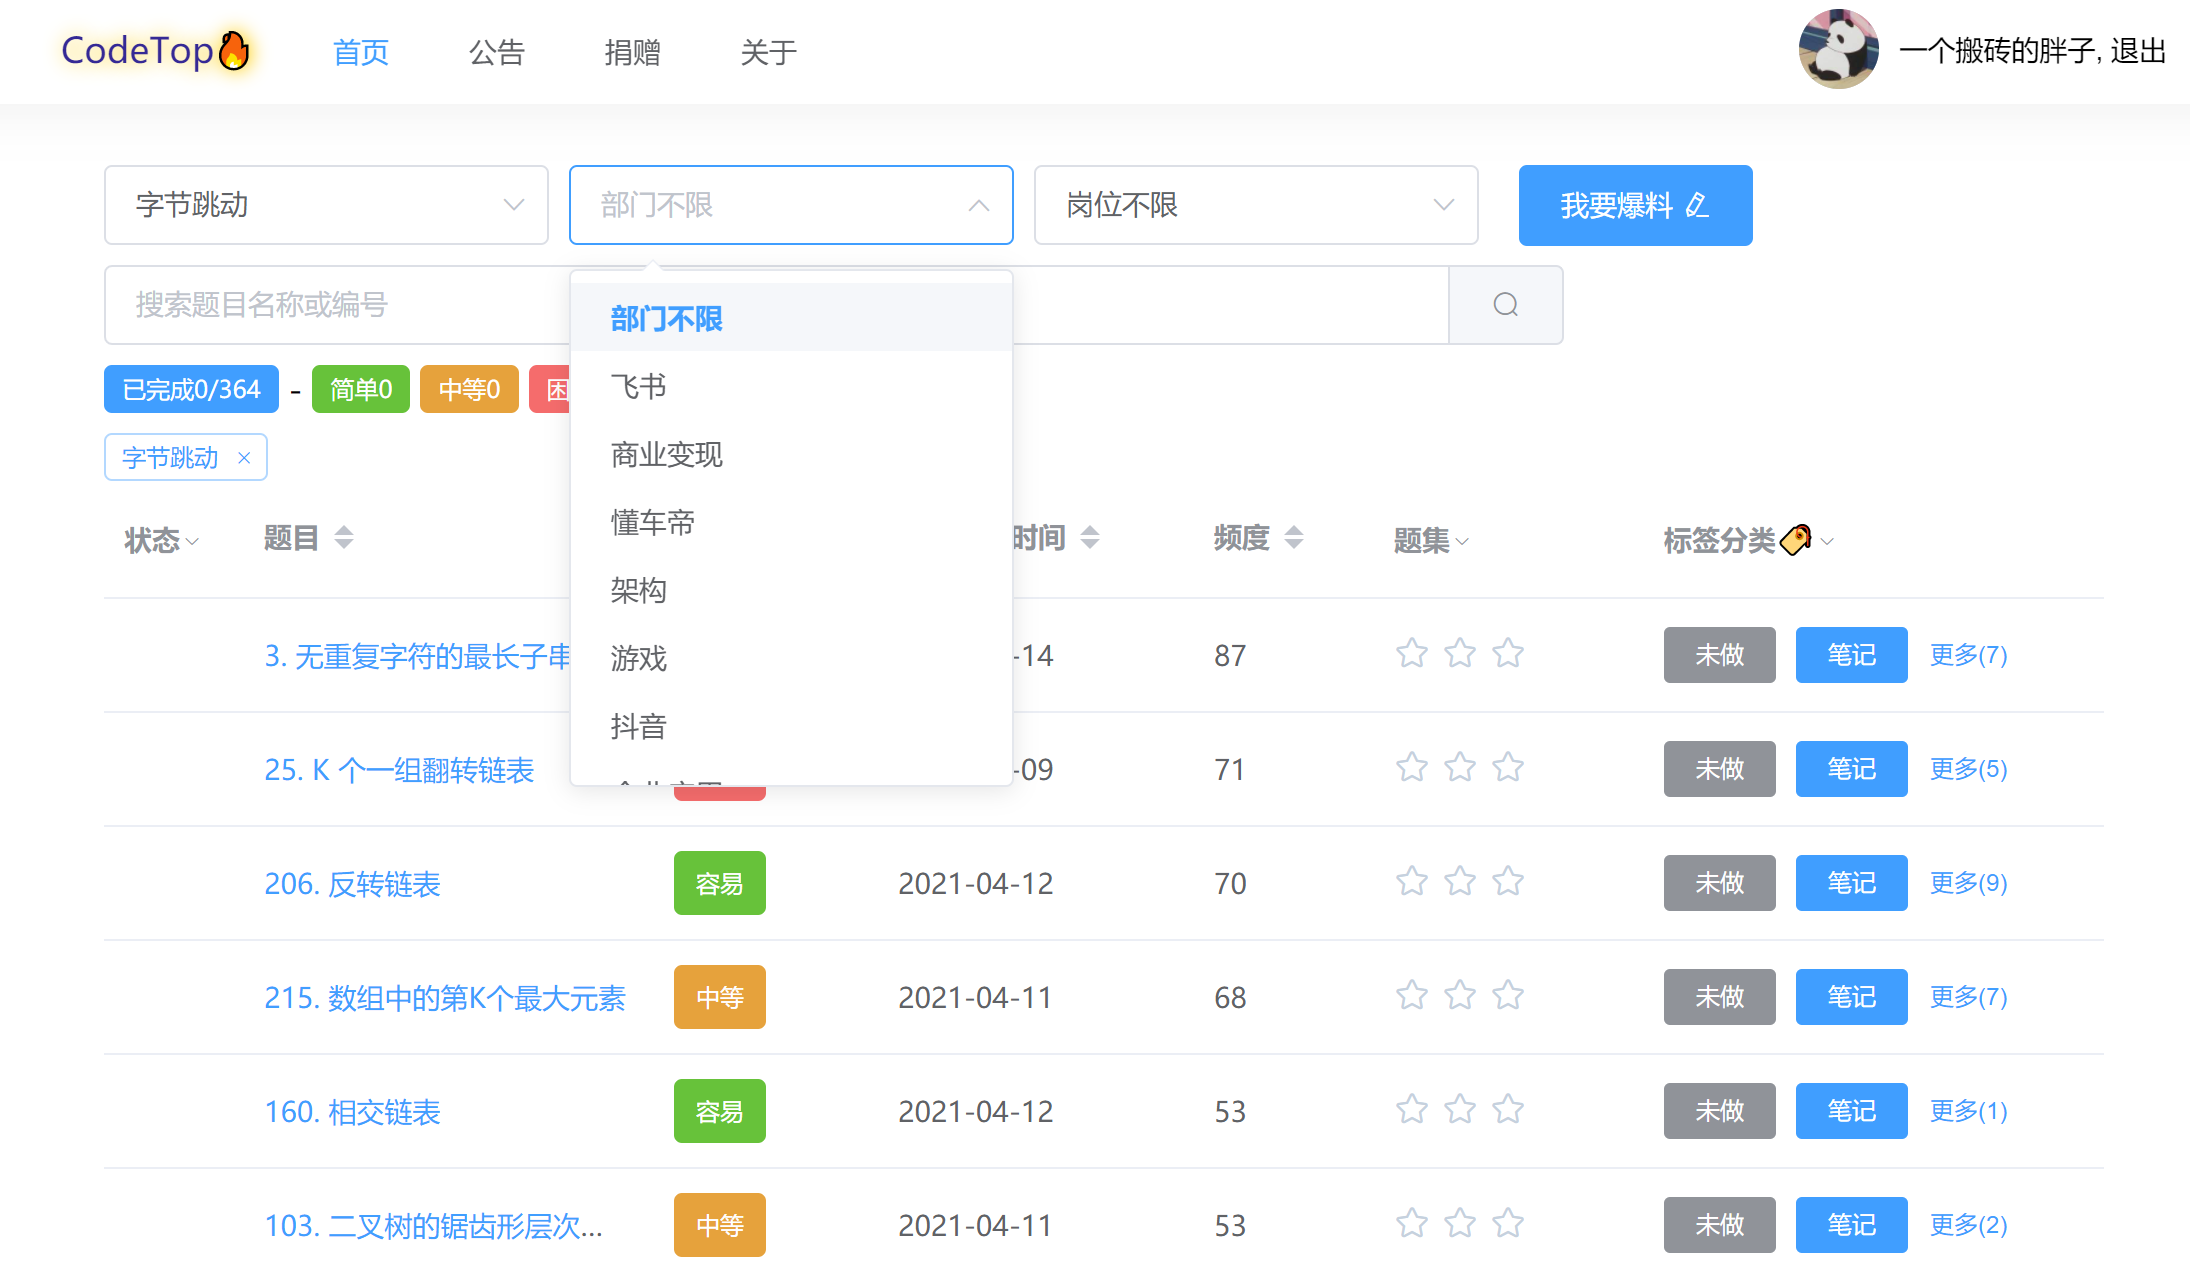Star the first rating of 206. 反转链表
Image resolution: width=2190 pixels, height=1279 pixels.
[1411, 881]
